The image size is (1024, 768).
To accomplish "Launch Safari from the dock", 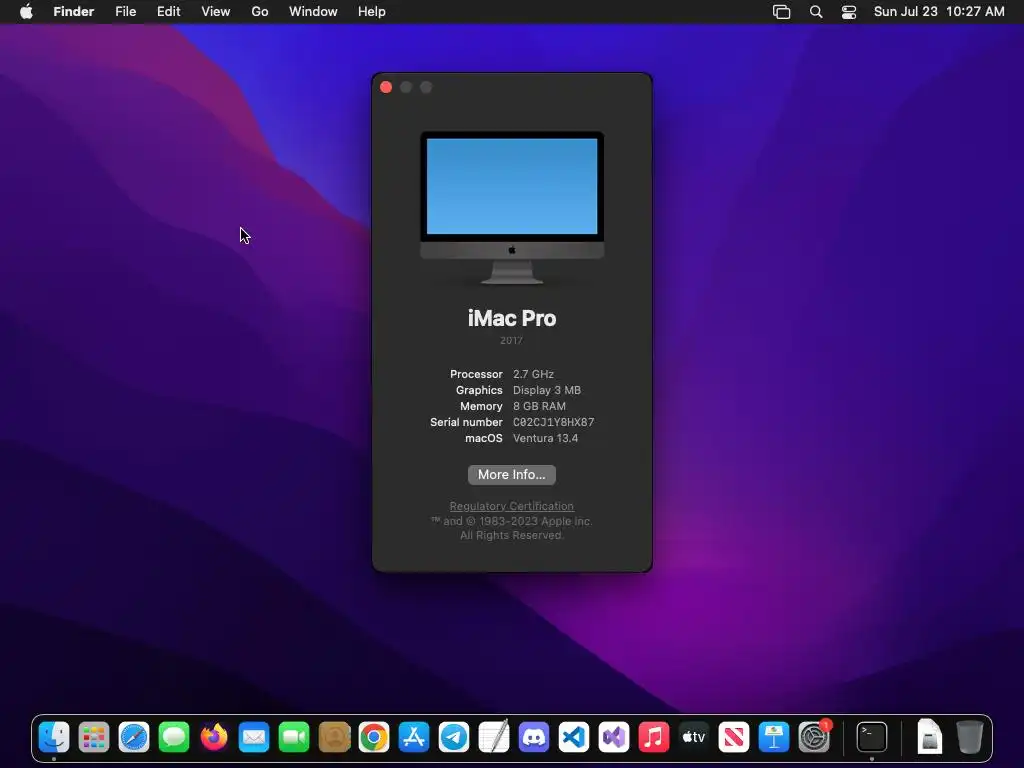I will tap(134, 737).
